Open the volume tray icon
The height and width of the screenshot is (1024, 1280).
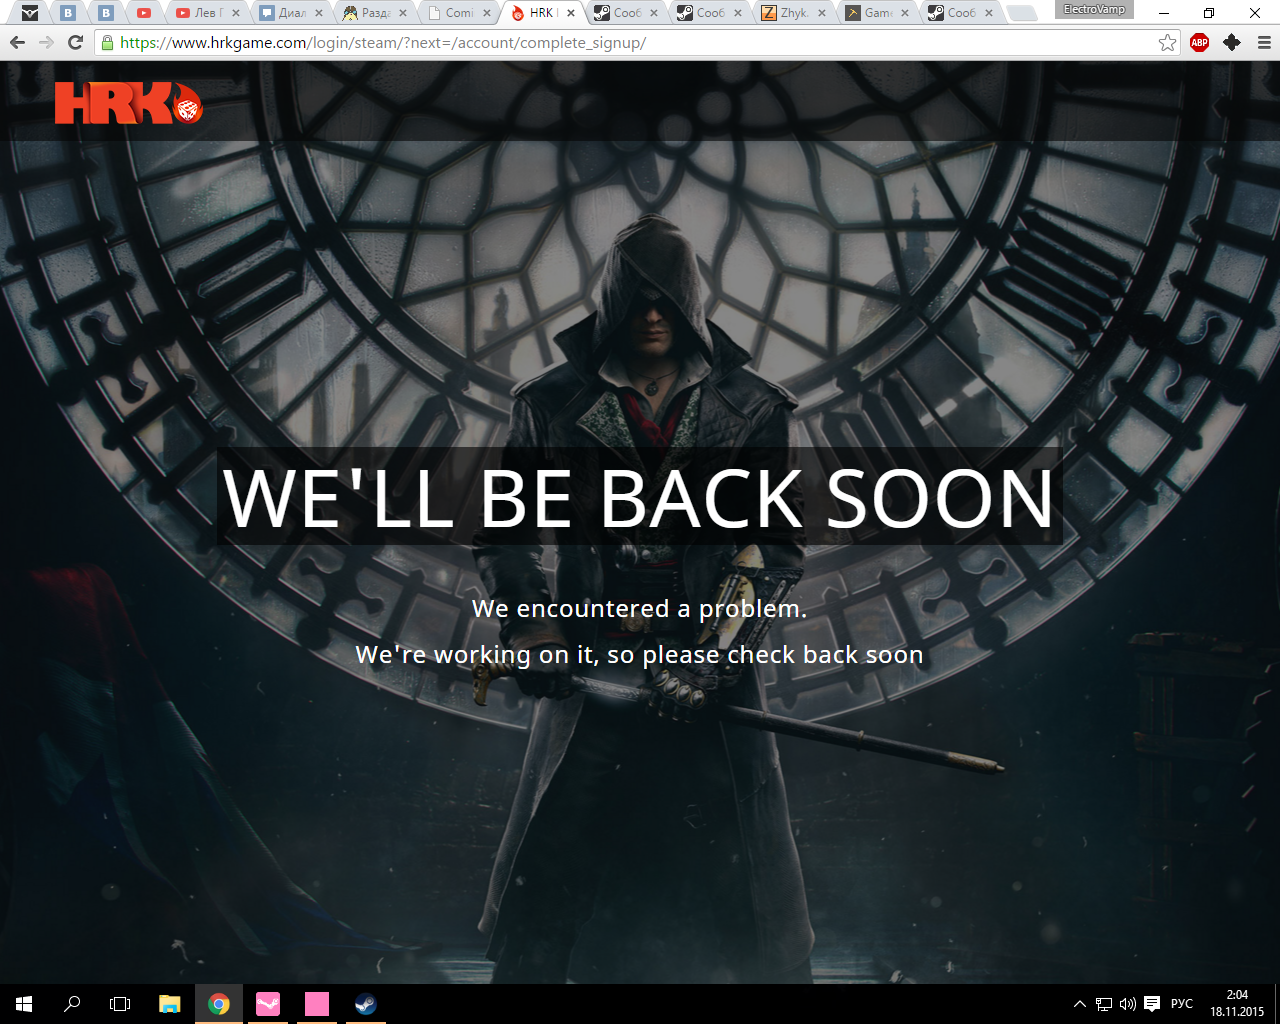[x=1128, y=1004]
